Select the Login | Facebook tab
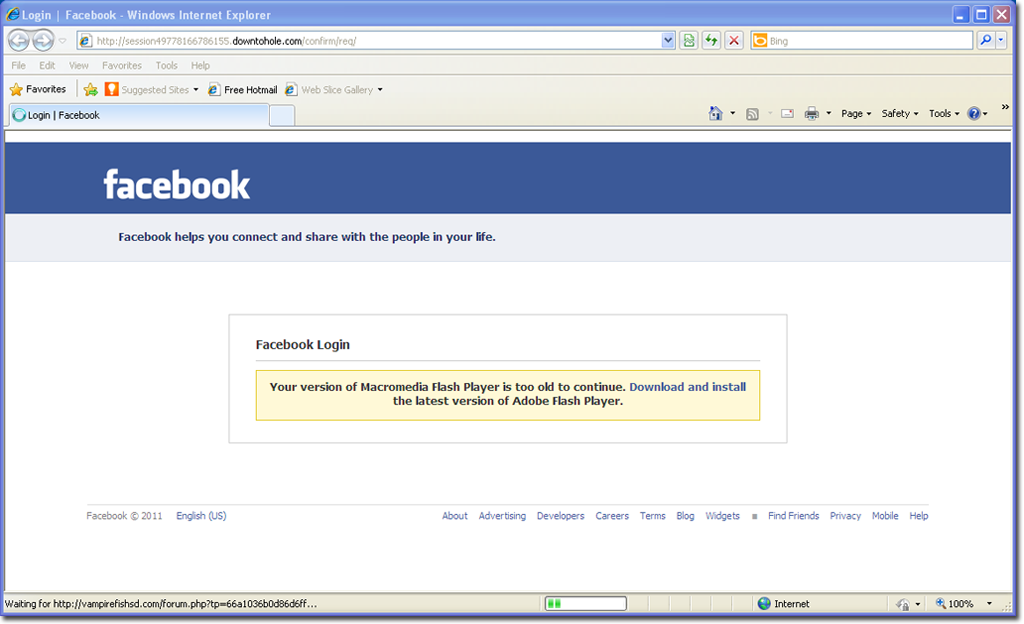1024x624 pixels. 138,115
